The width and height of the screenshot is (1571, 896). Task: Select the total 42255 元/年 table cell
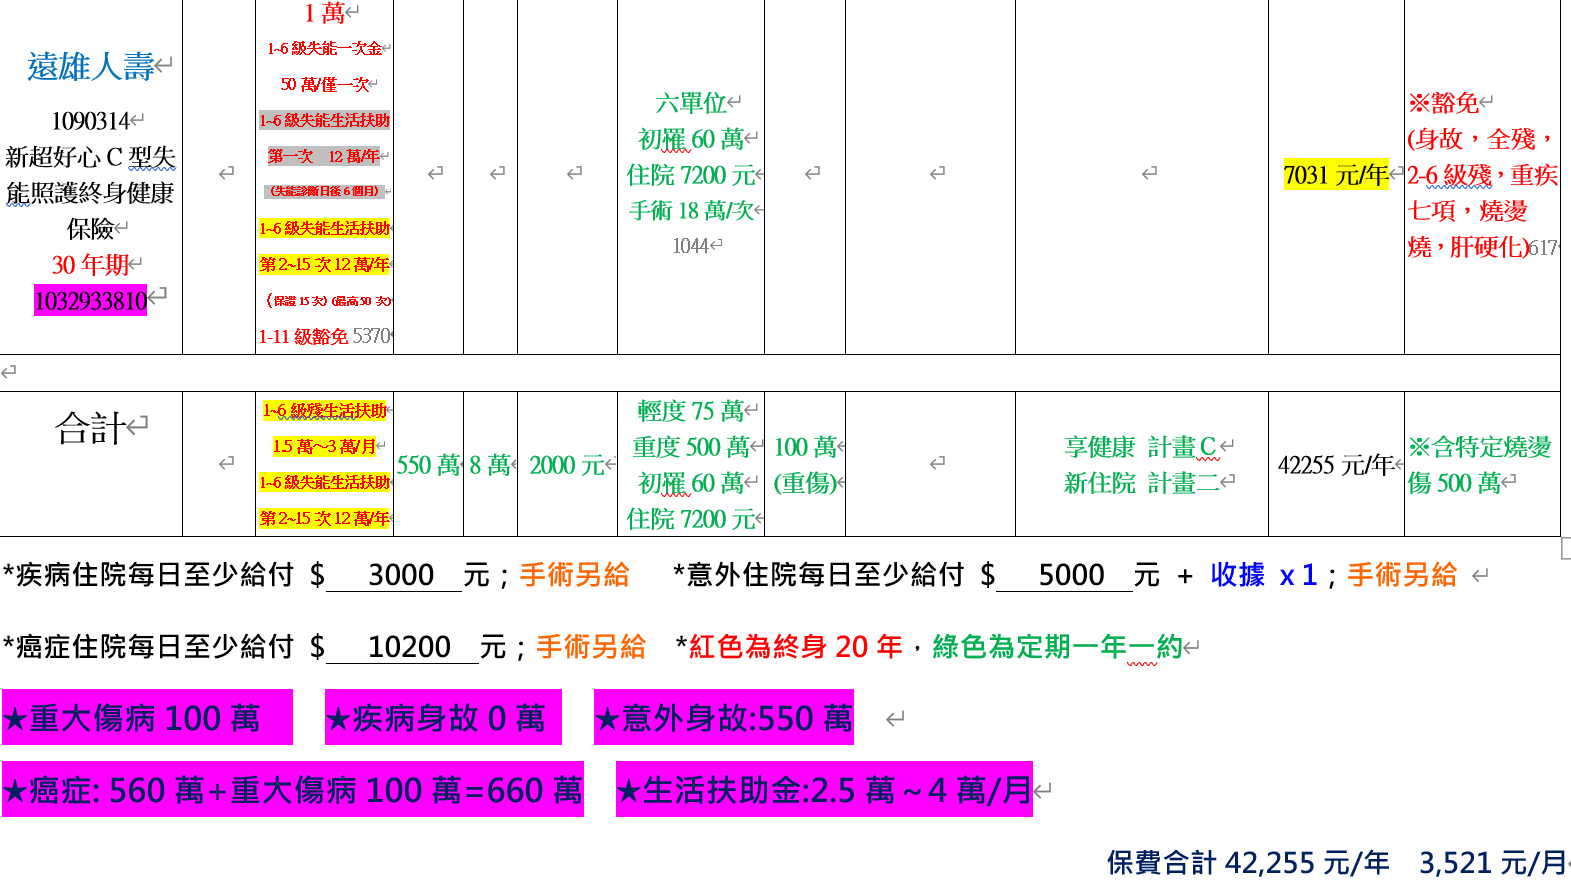point(1335,465)
